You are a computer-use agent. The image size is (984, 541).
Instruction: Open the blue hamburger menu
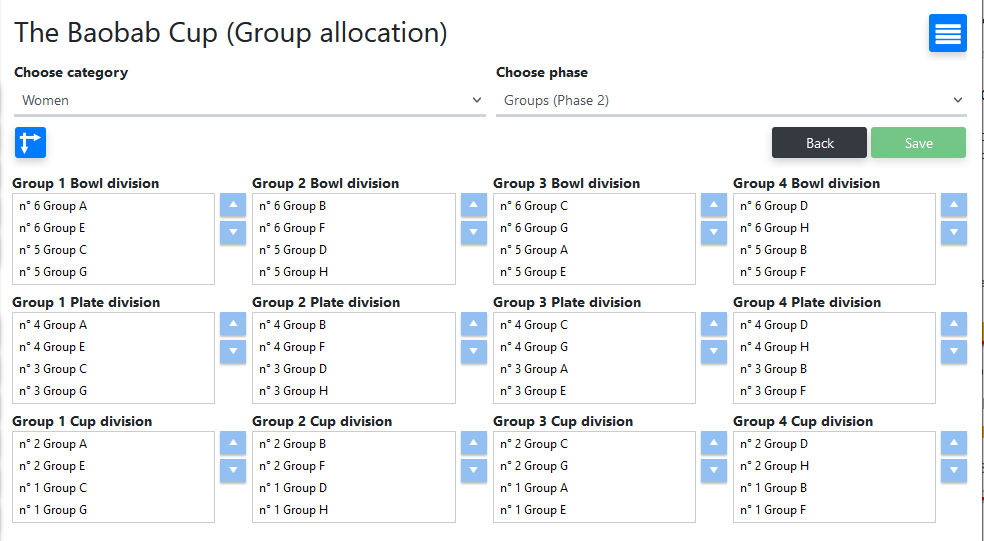tap(947, 33)
